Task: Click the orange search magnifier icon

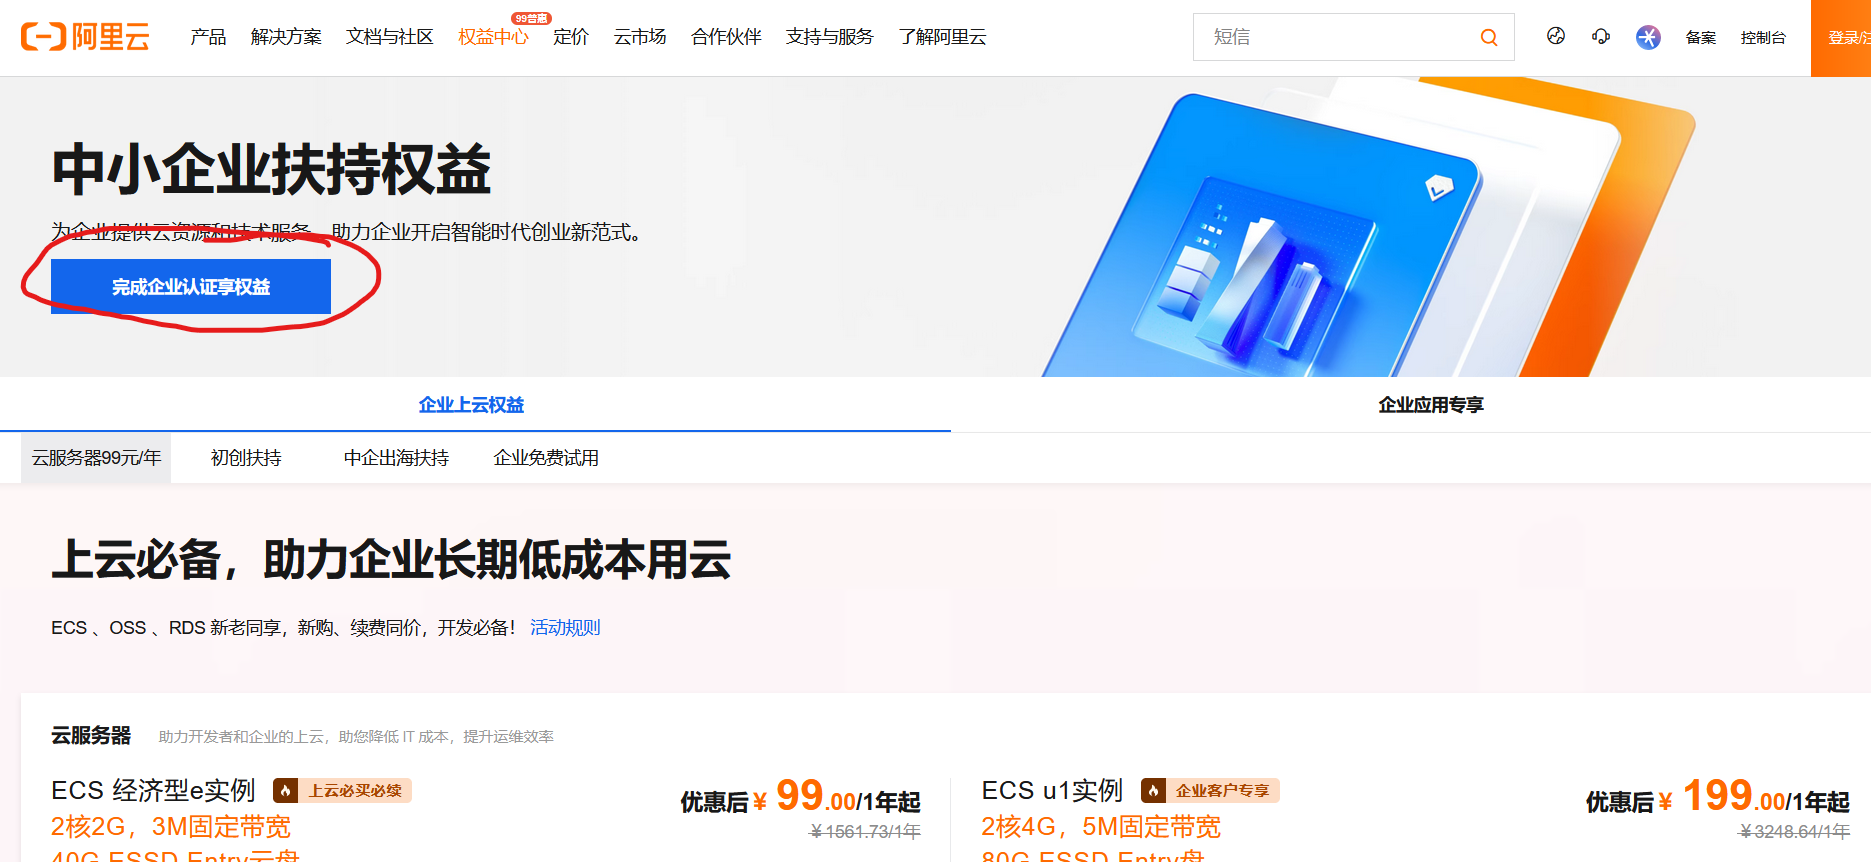Action: coord(1489,37)
